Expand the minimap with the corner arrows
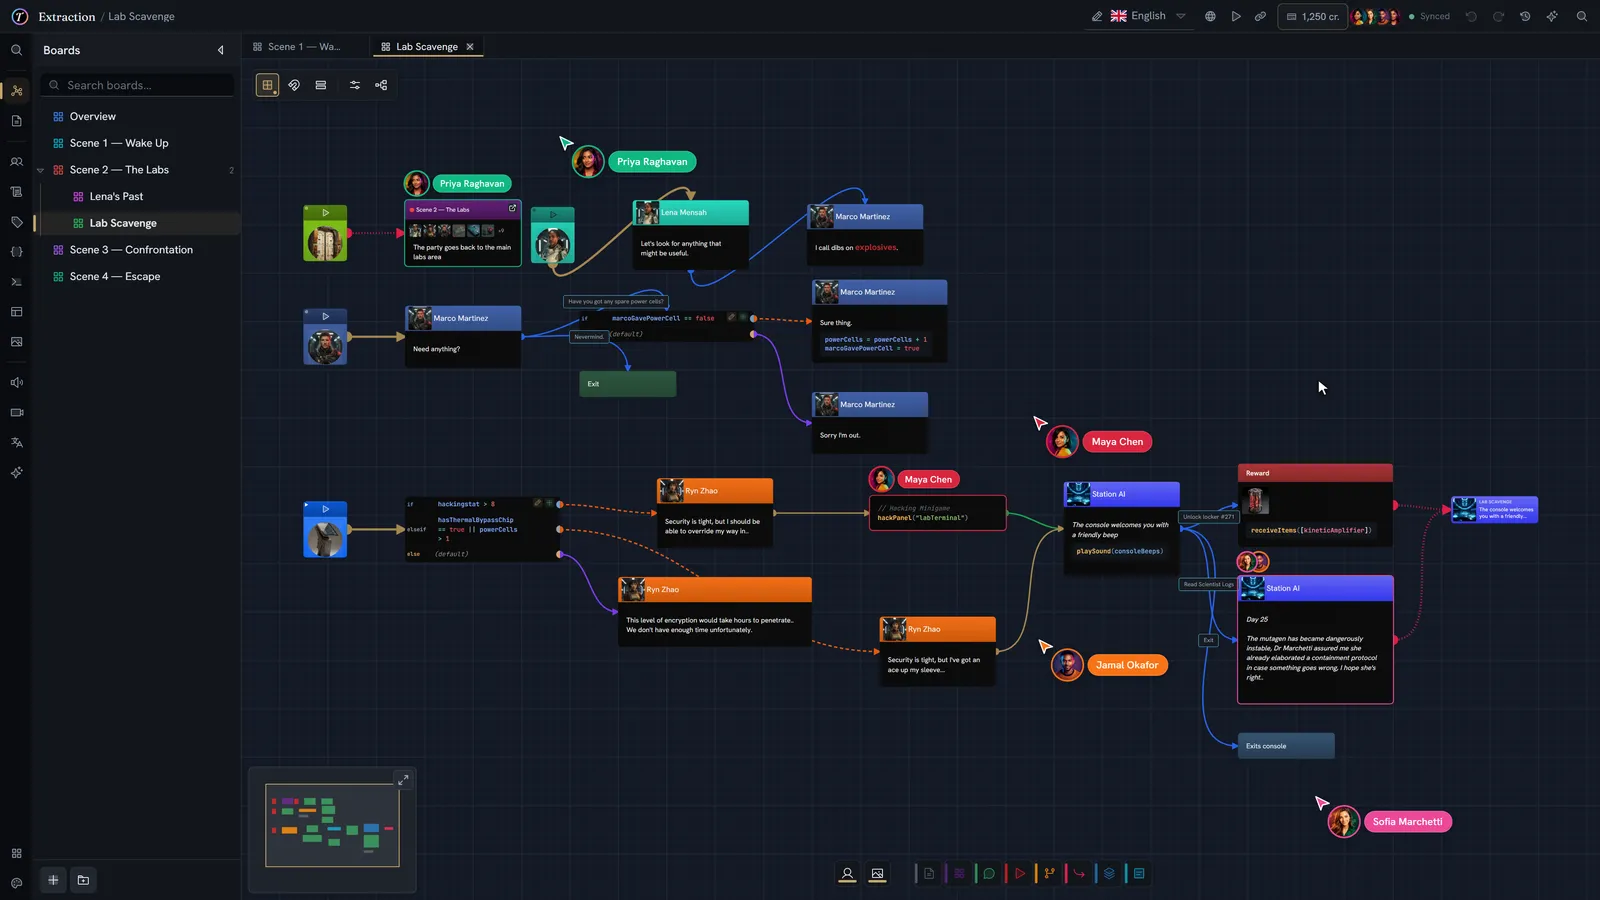Image resolution: width=1600 pixels, height=900 pixels. click(x=403, y=780)
